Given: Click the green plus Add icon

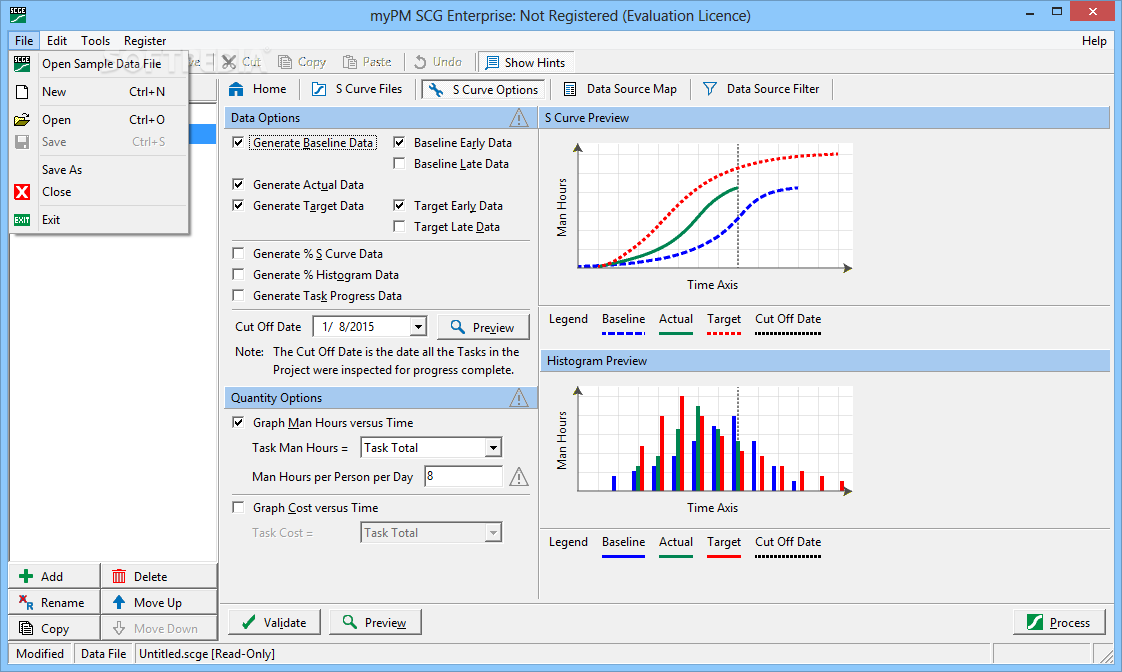Looking at the screenshot, I should point(26,576).
